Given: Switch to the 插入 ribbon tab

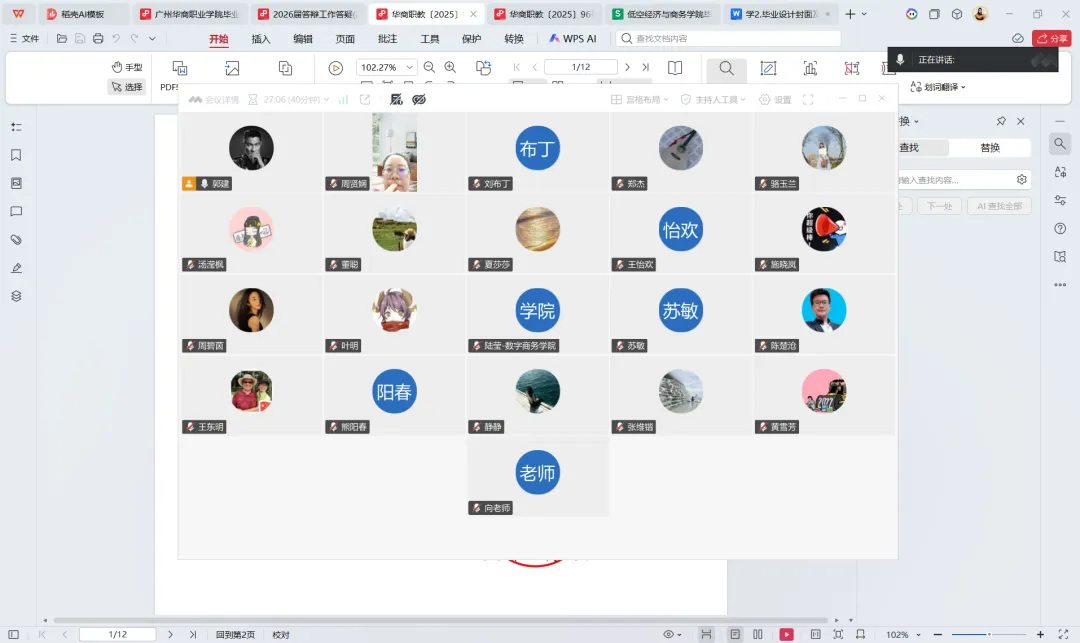Looking at the screenshot, I should click(x=261, y=39).
